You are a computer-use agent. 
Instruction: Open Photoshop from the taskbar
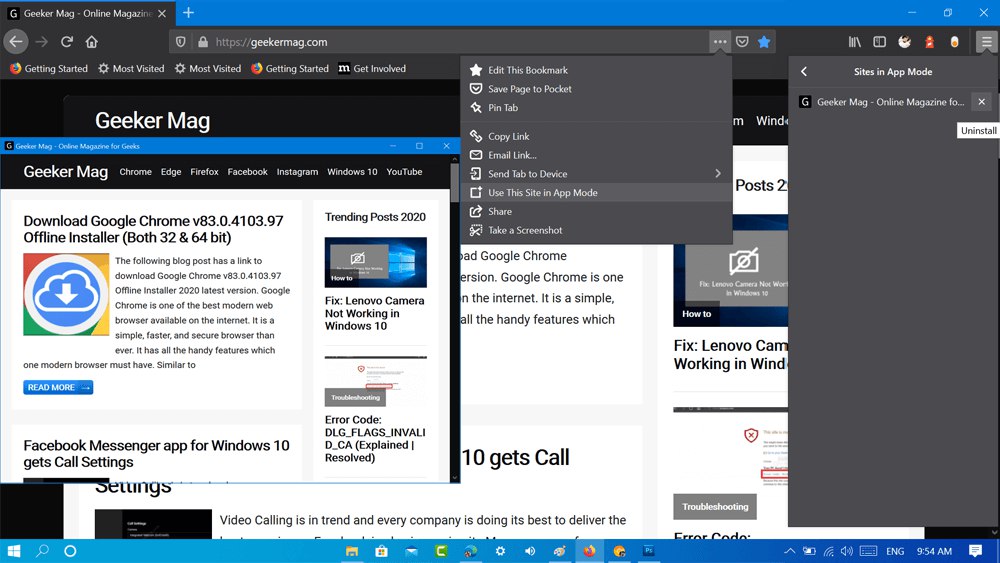point(649,551)
